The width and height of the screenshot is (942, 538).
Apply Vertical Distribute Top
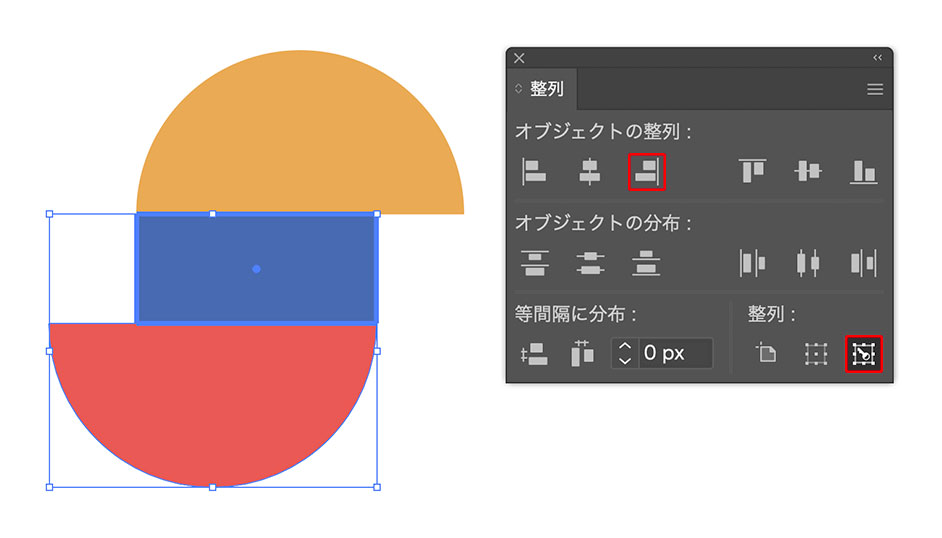tap(535, 263)
